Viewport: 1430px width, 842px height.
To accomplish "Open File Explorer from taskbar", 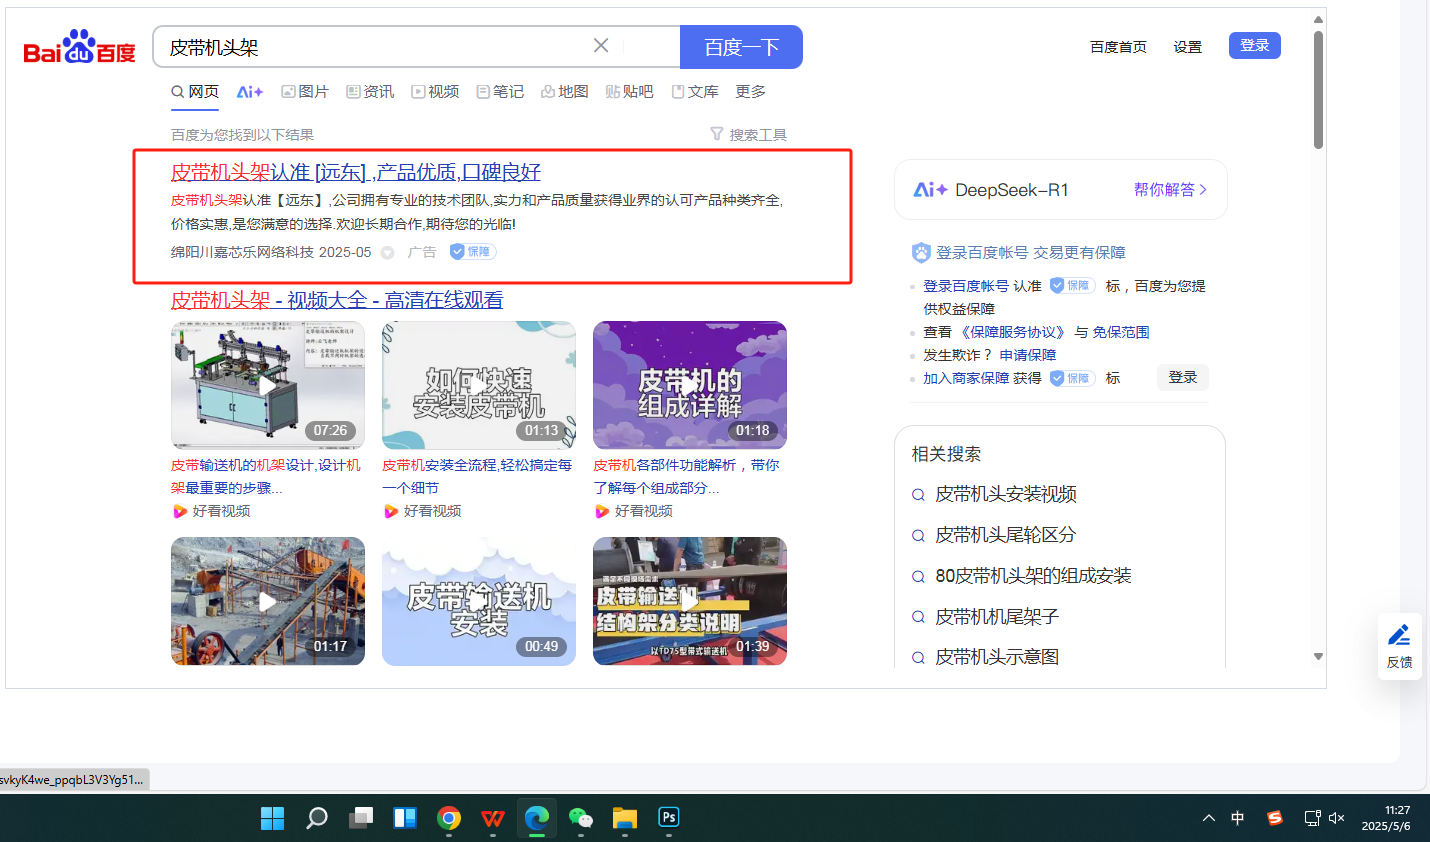I will 625,818.
